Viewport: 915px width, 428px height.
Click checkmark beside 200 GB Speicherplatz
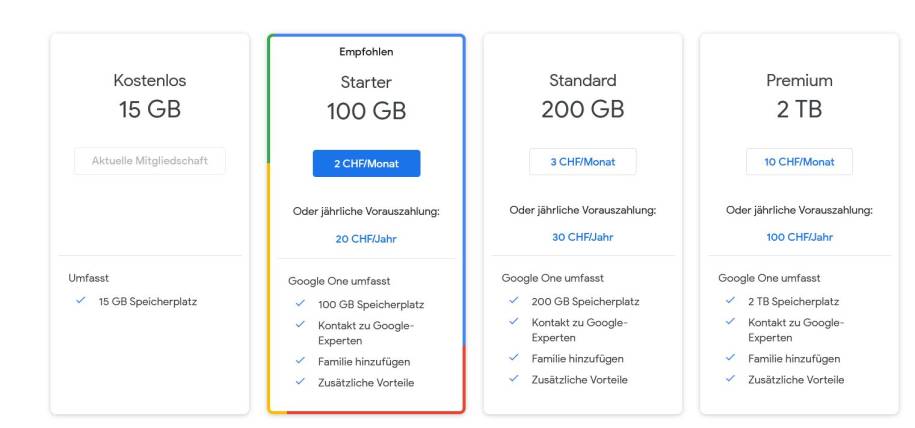(514, 301)
